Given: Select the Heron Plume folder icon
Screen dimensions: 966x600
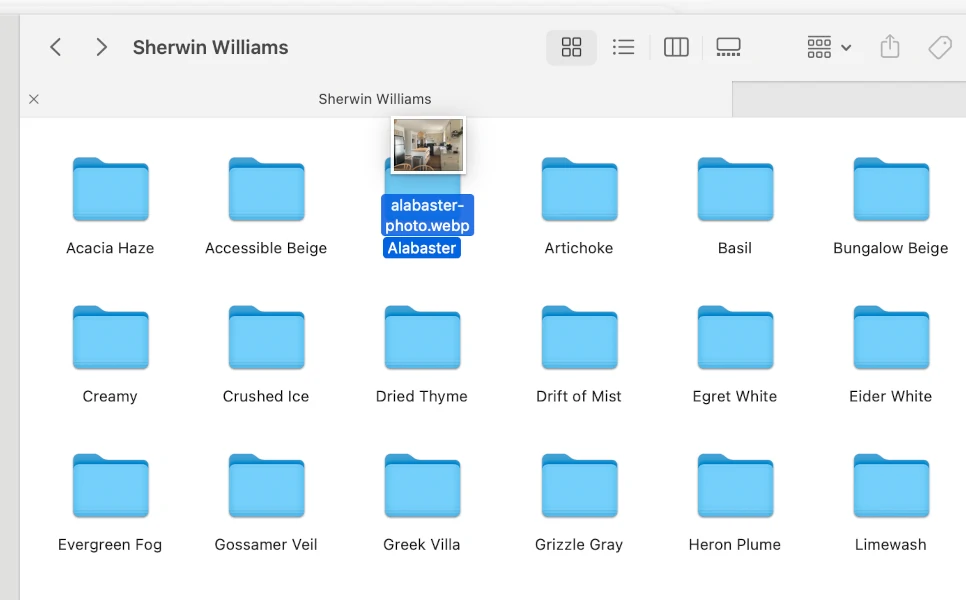Looking at the screenshot, I should point(735,485).
